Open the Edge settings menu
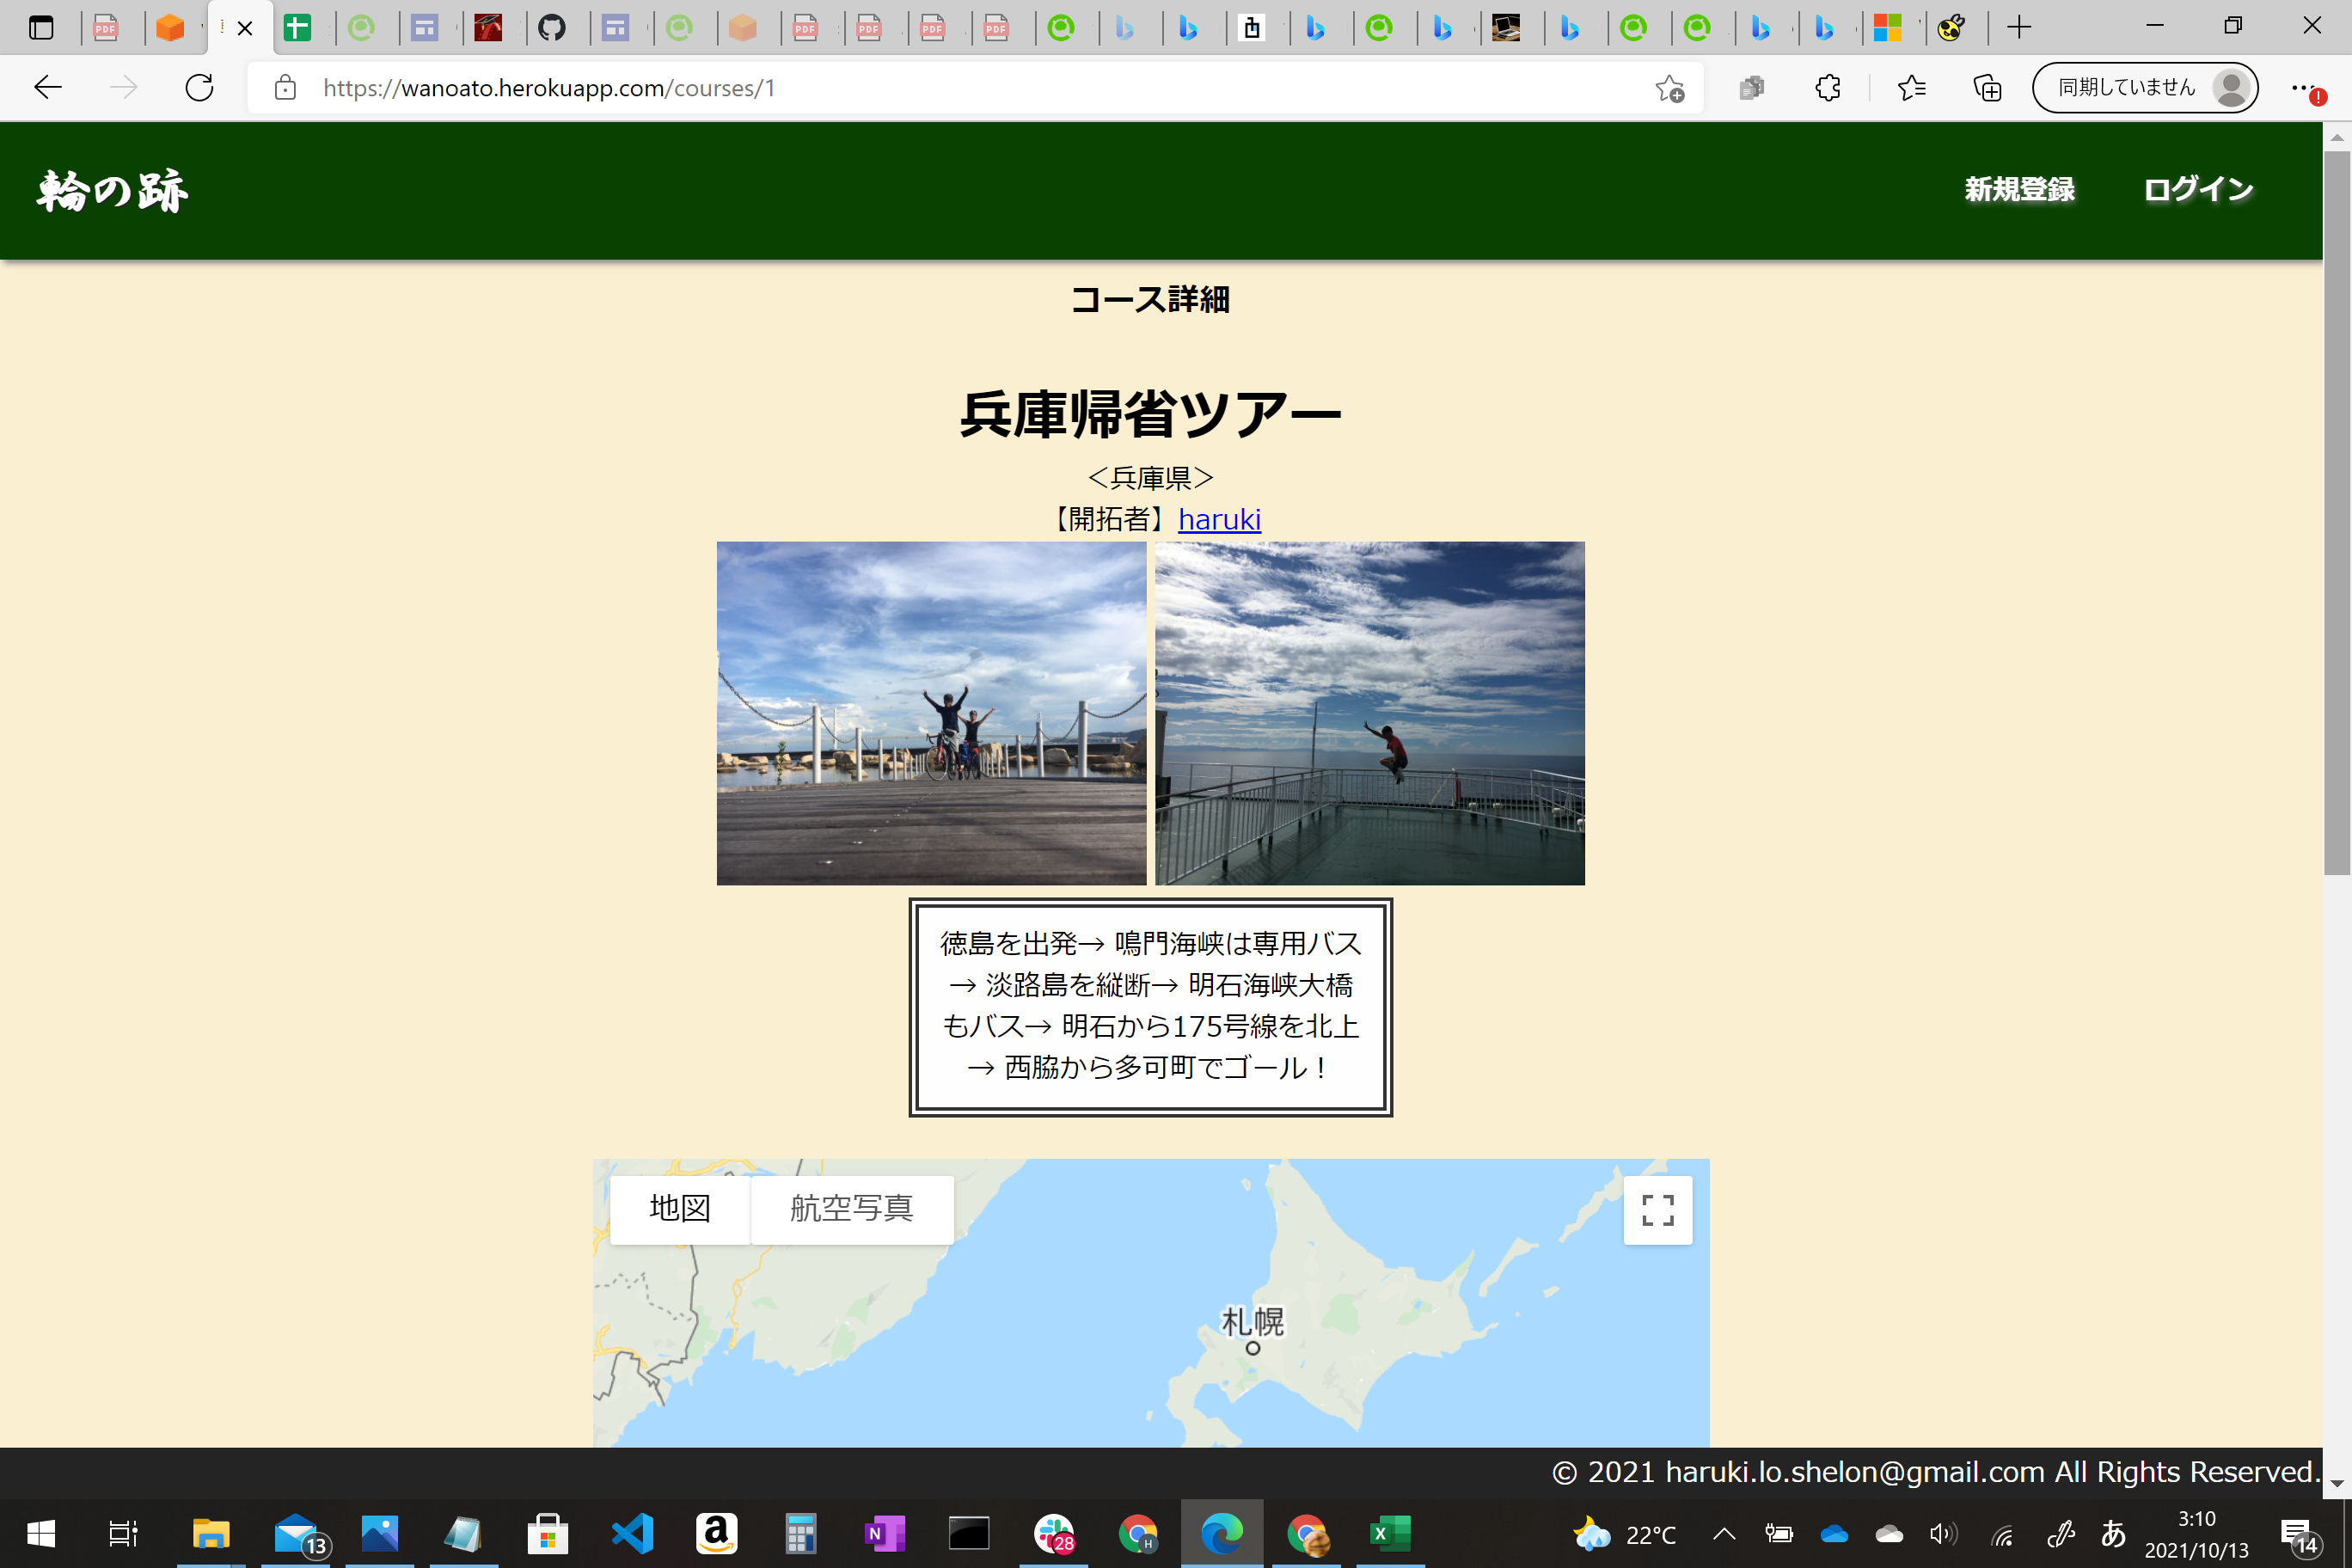 [2303, 88]
